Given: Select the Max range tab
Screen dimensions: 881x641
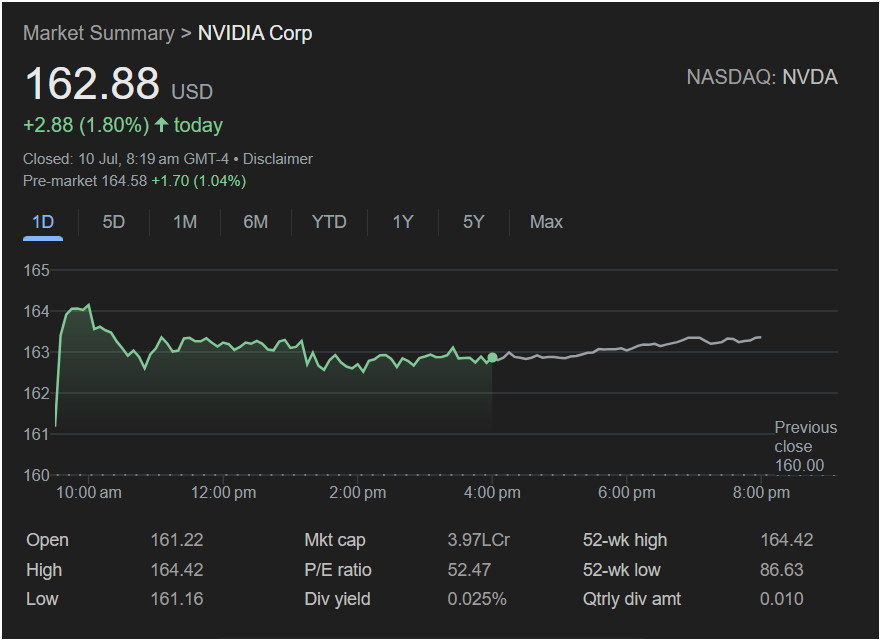Looking at the screenshot, I should [x=546, y=222].
